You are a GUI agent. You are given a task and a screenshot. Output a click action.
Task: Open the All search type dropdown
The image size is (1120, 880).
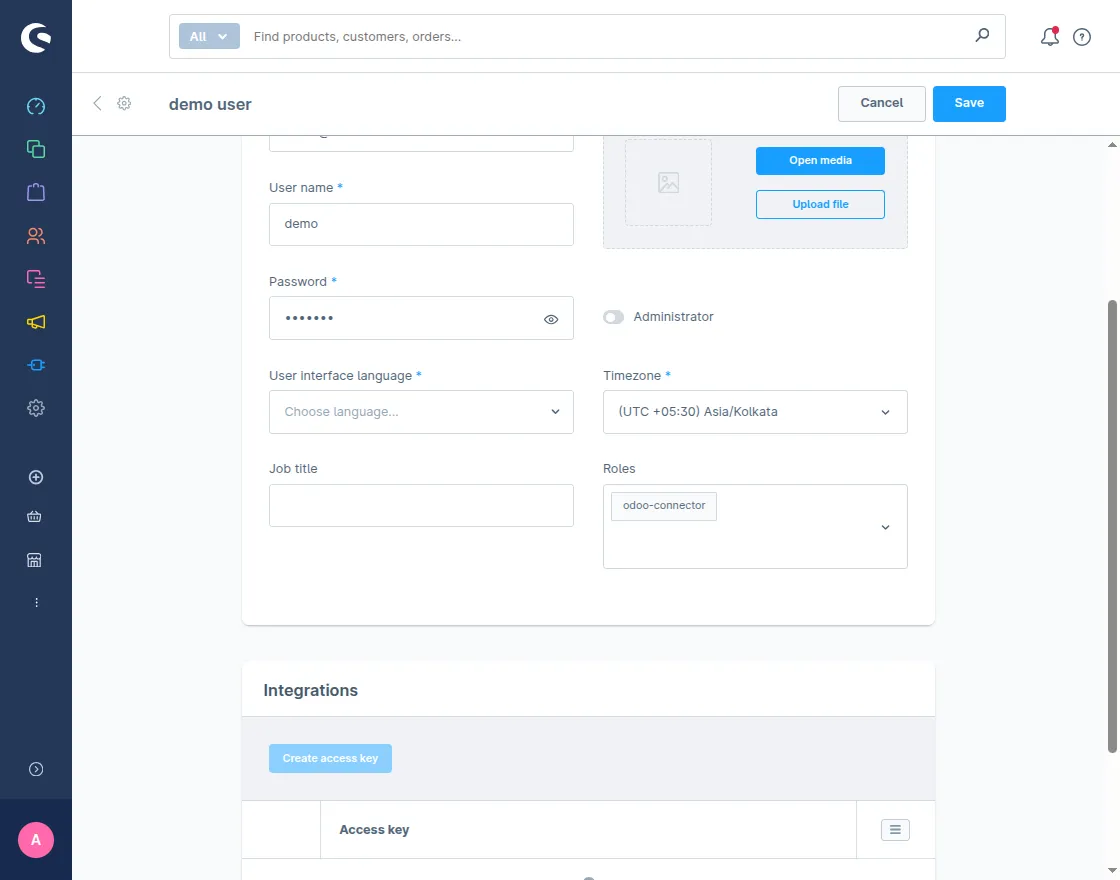(209, 36)
